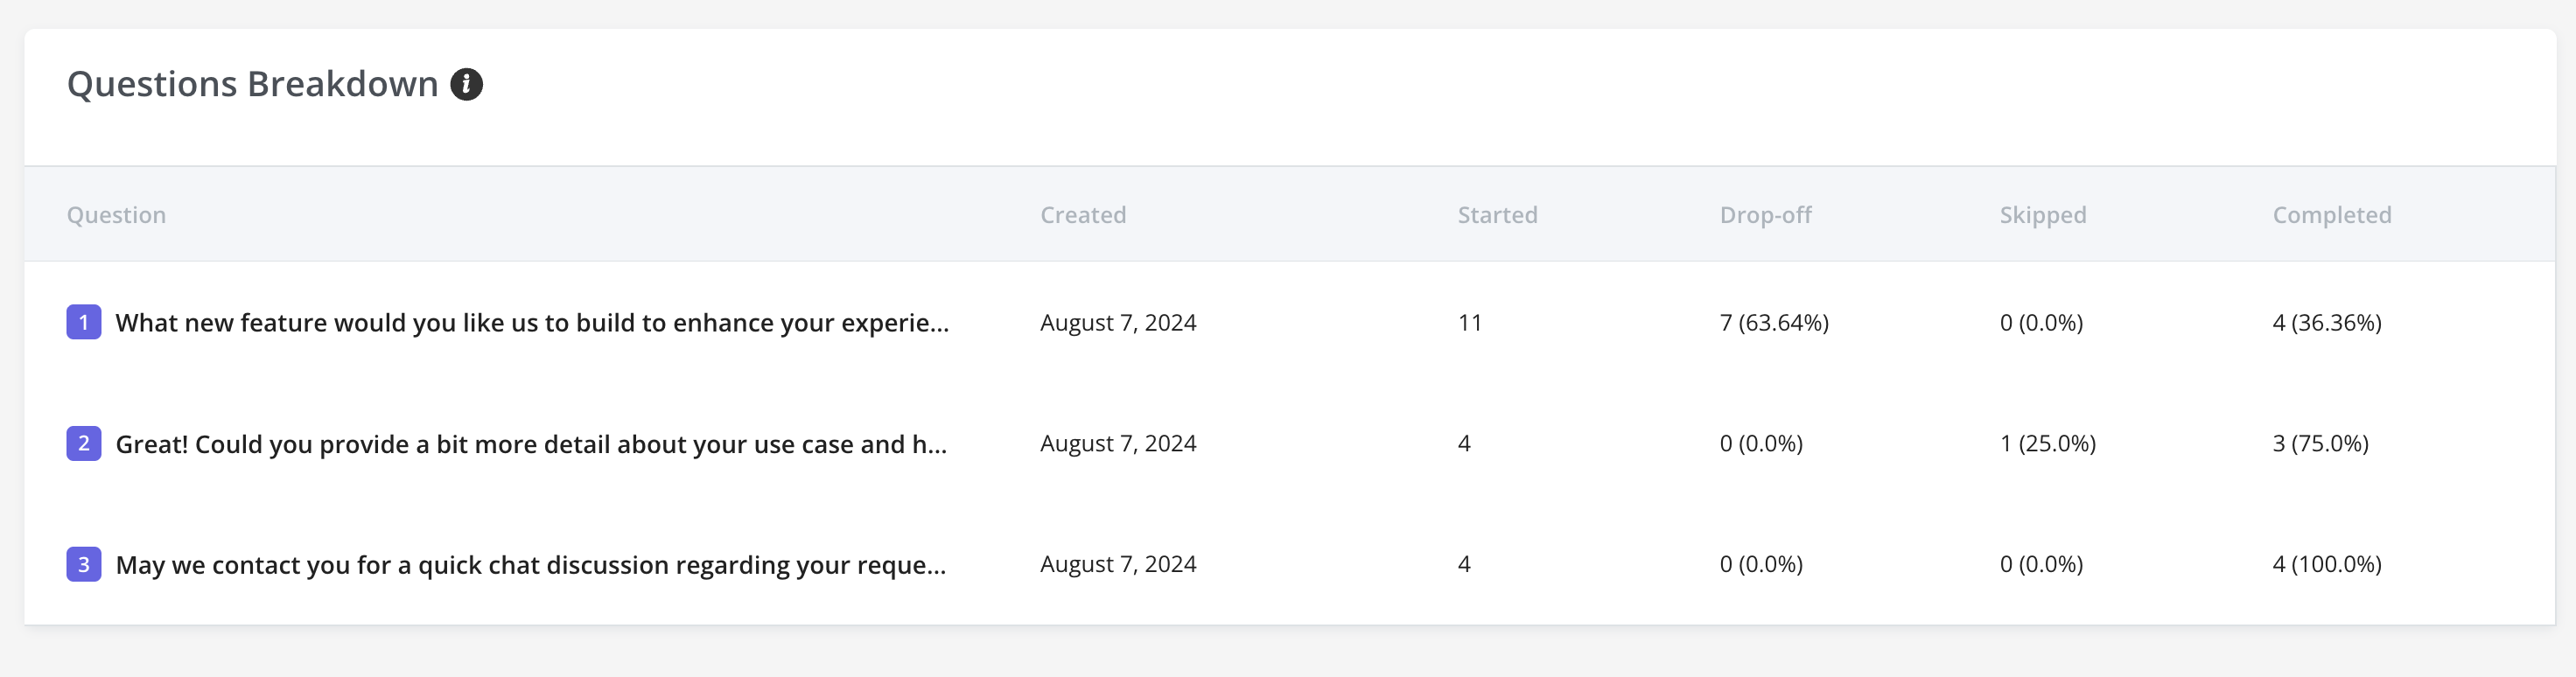Click the 7 (63.64%) drop-off value
Screen dimensions: 2576x677
coord(1774,323)
